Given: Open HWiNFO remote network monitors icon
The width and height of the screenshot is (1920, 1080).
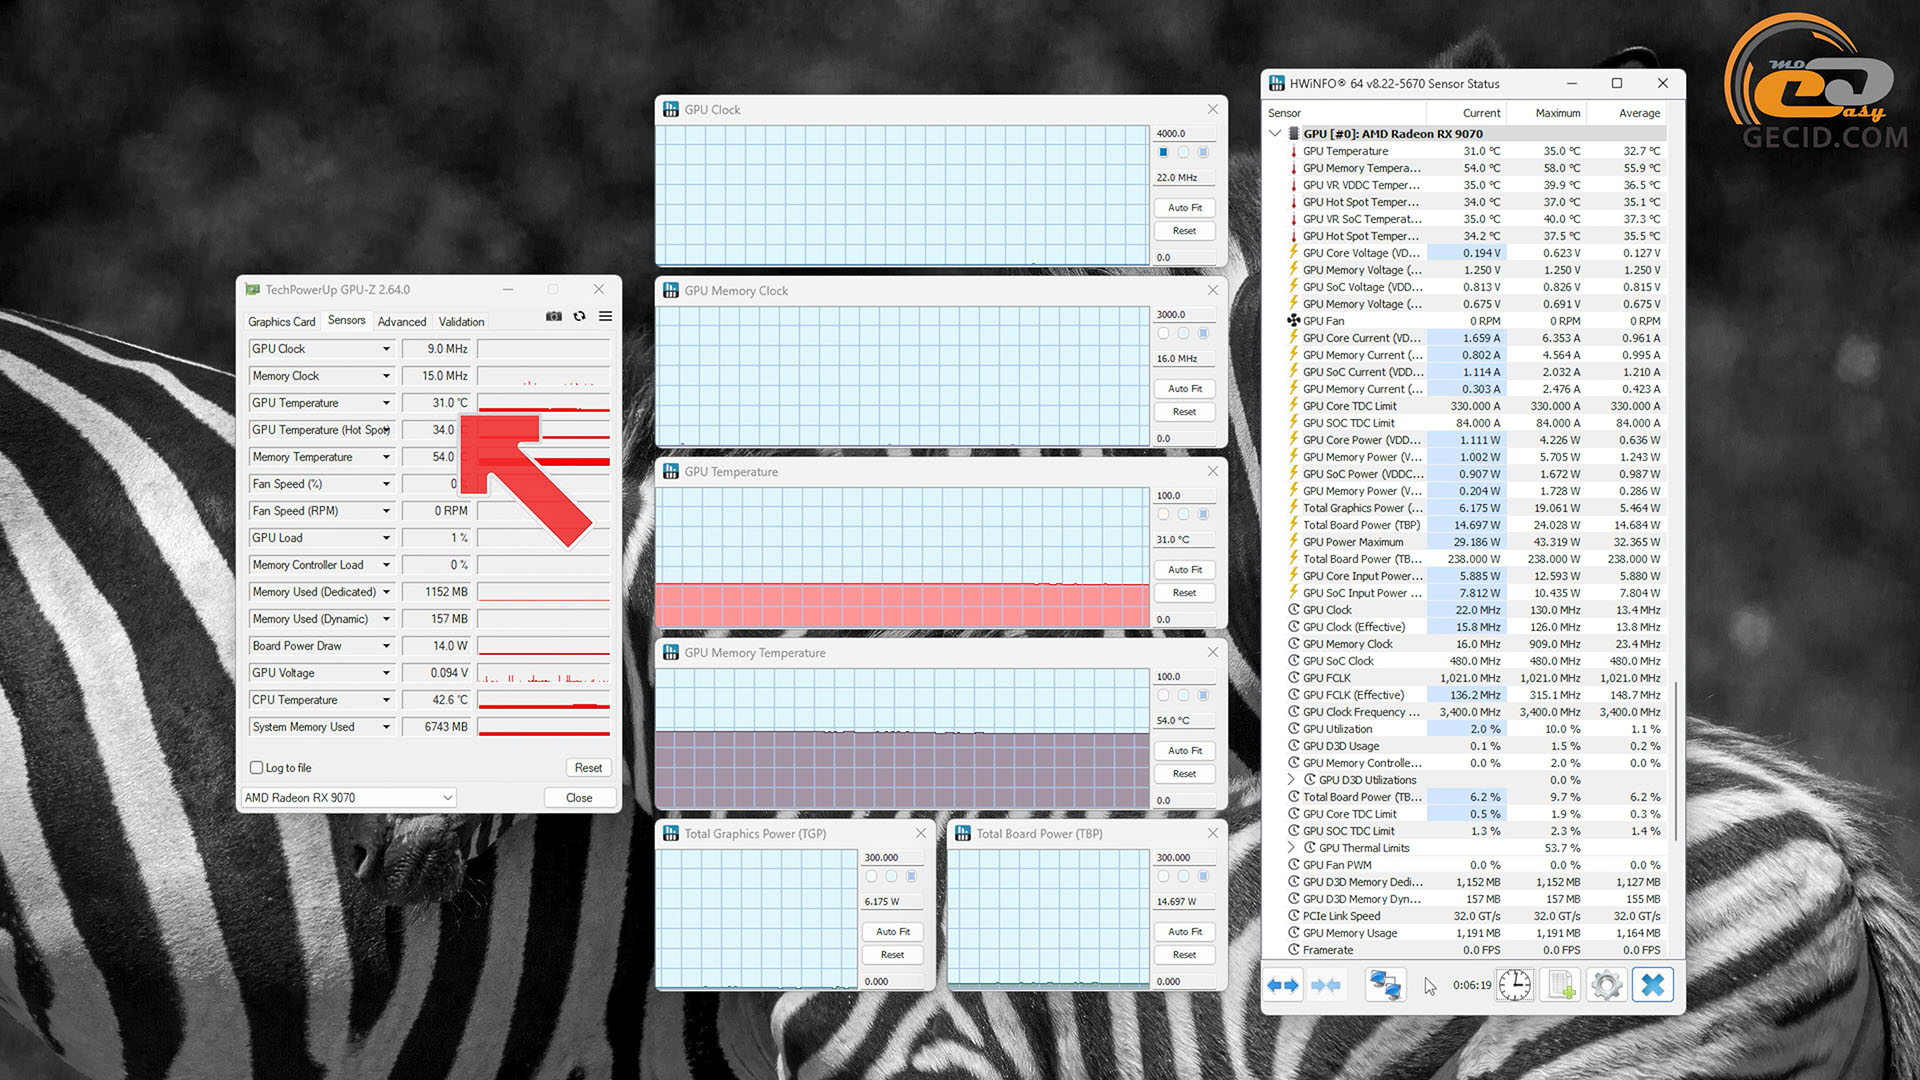Looking at the screenshot, I should pos(1385,985).
